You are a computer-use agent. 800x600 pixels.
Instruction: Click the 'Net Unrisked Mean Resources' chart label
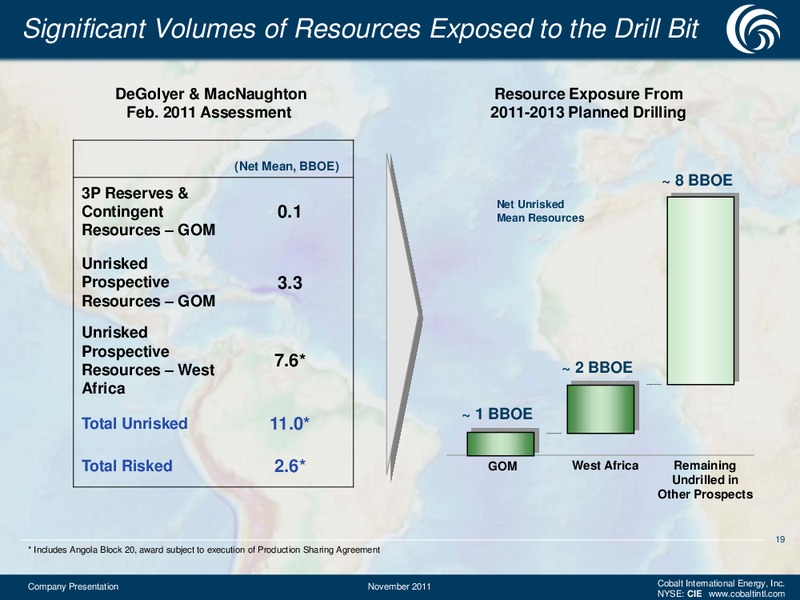coord(540,211)
